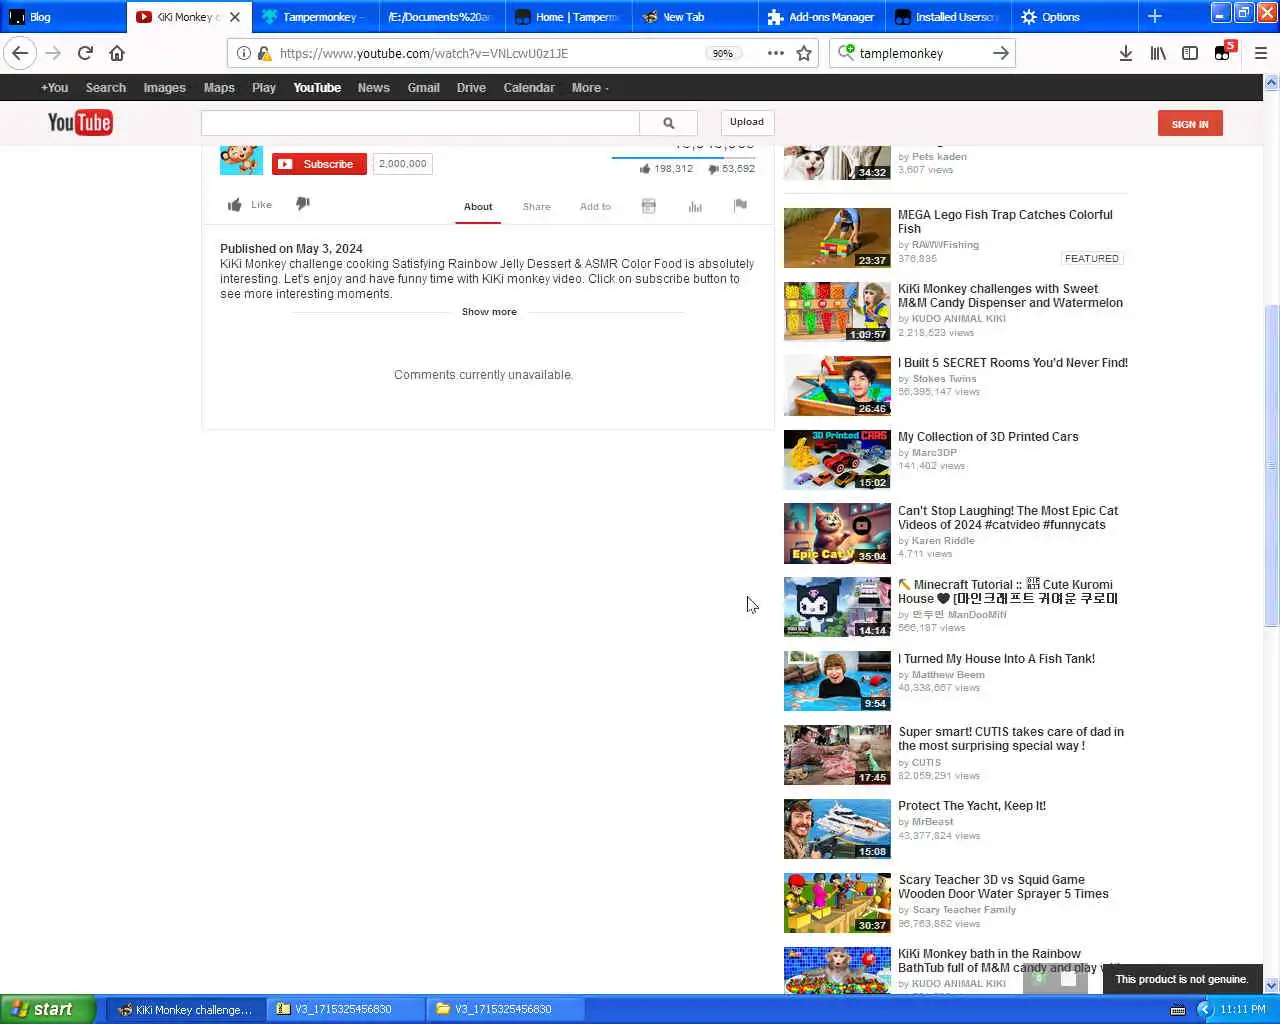Image resolution: width=1280 pixels, height=1024 pixels.
Task: Open the video statistics bar chart icon
Action: pos(695,206)
